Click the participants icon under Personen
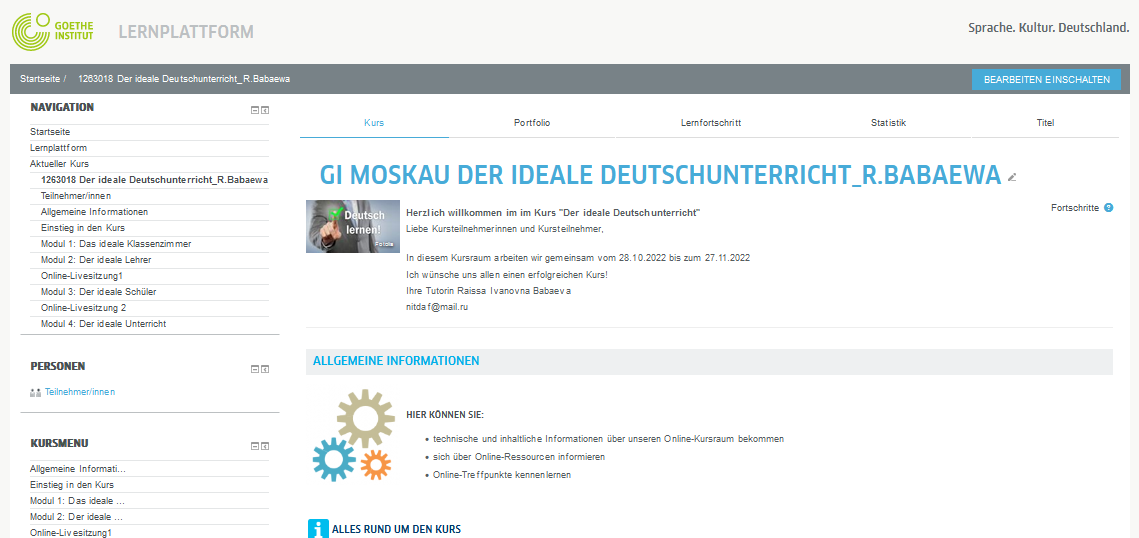1139x538 pixels. tap(35, 393)
